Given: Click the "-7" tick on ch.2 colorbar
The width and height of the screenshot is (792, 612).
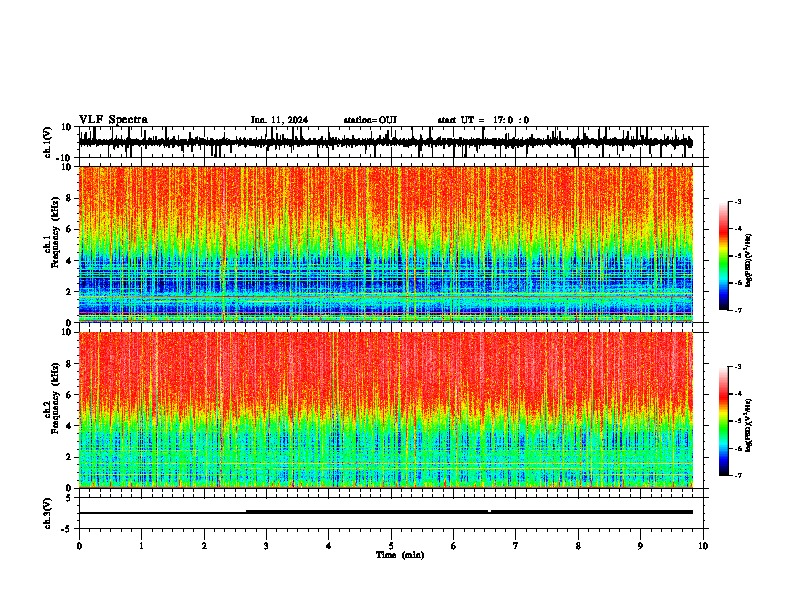Looking at the screenshot, I should tap(738, 476).
